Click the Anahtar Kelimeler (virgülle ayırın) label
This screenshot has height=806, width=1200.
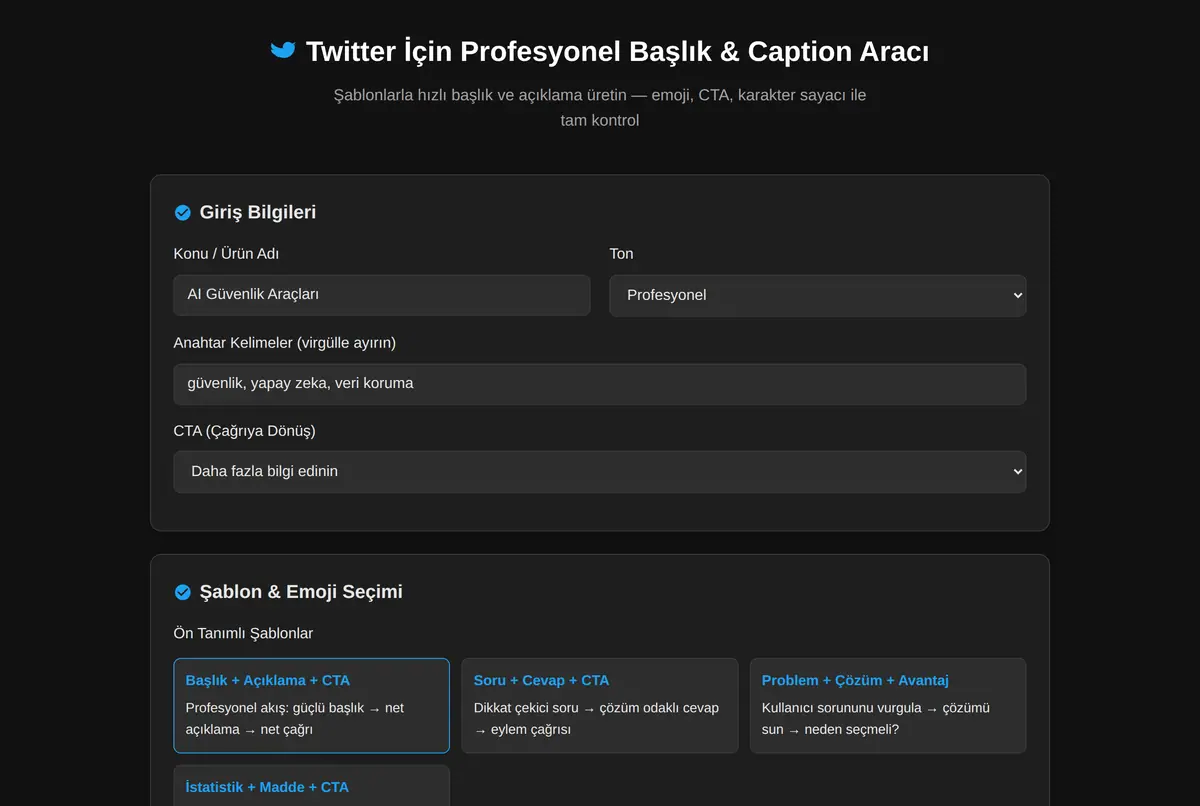pos(285,343)
